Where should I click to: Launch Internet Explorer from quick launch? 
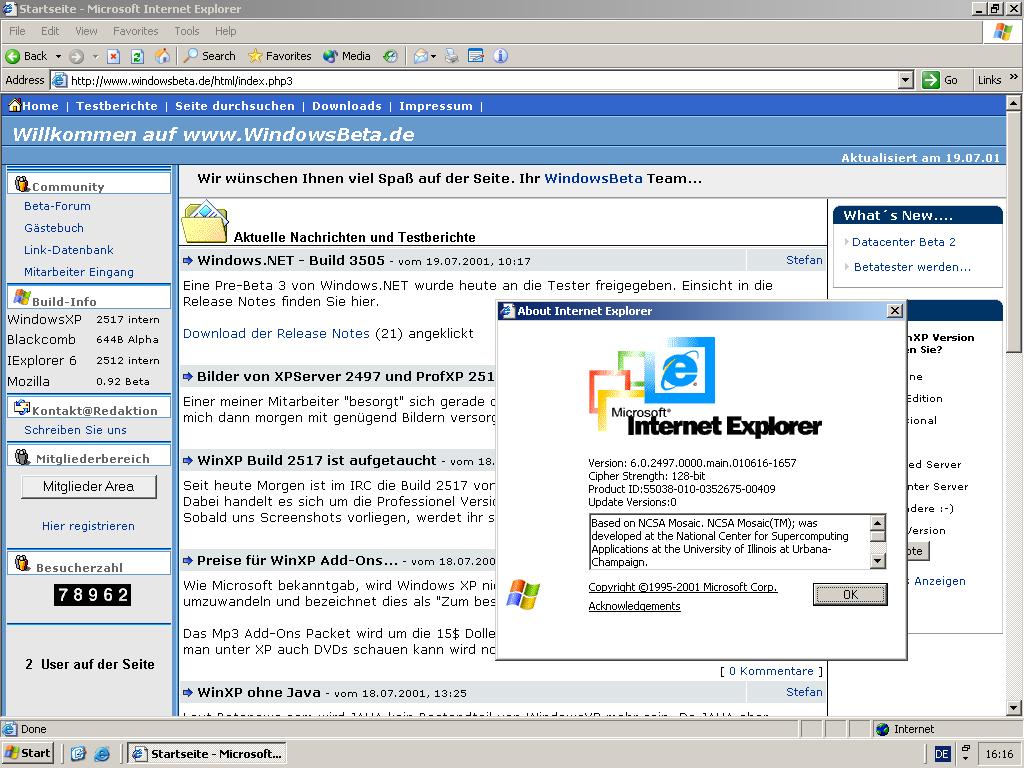pos(102,754)
